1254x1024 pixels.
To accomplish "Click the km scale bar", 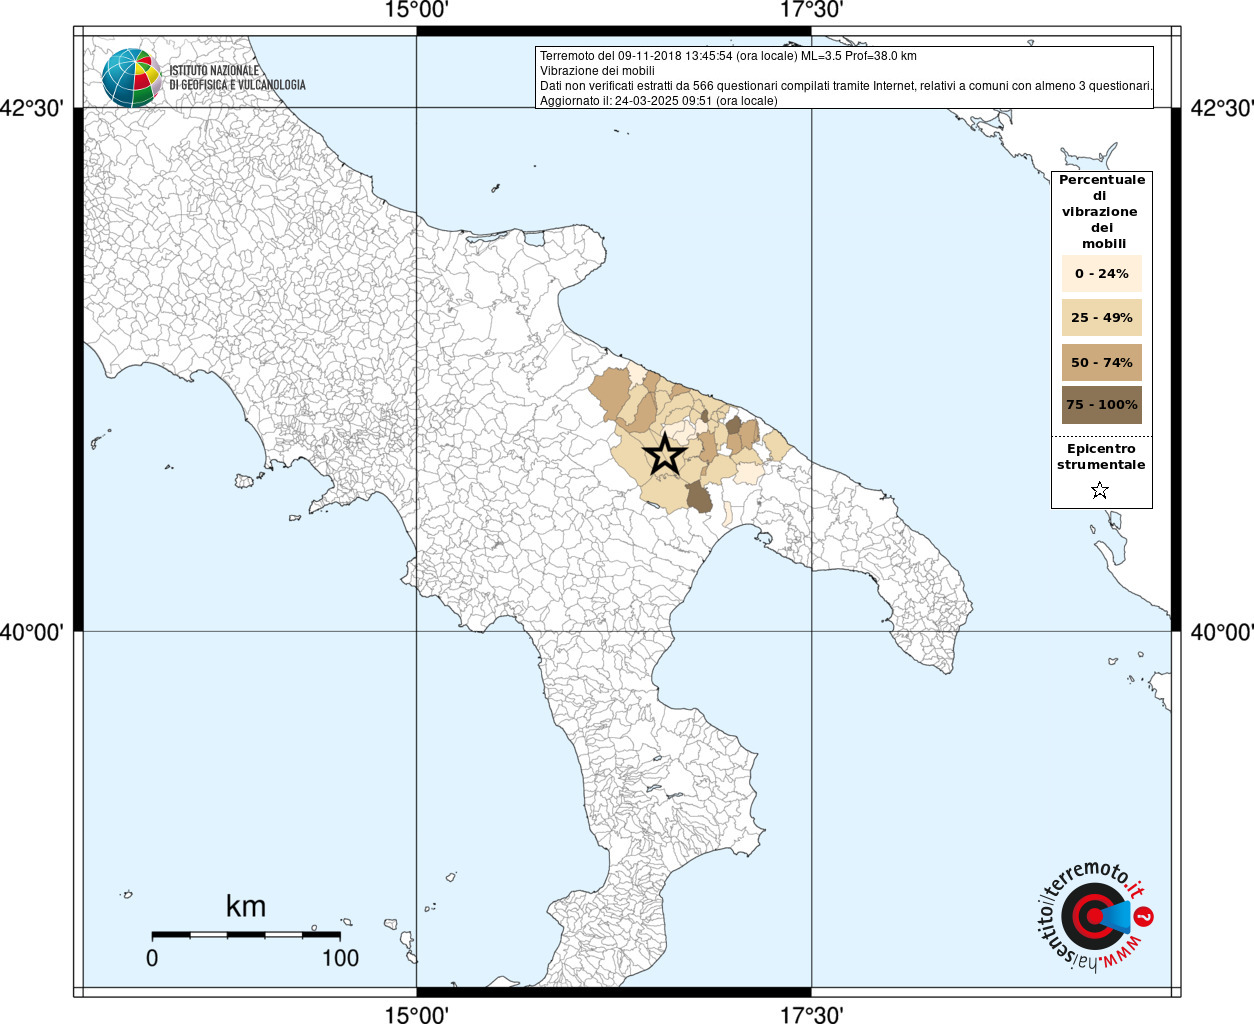I will click(x=246, y=935).
